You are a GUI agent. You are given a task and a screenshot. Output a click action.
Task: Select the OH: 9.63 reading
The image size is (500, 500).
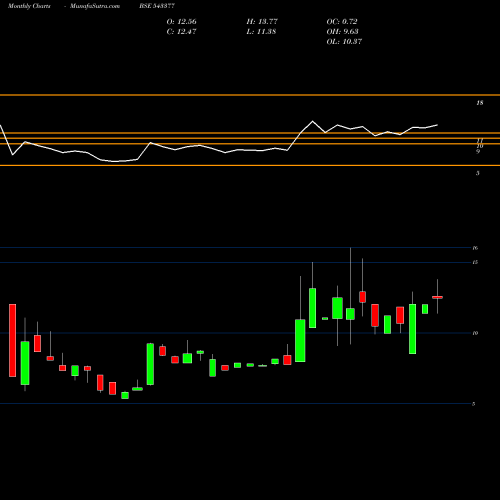point(342,32)
